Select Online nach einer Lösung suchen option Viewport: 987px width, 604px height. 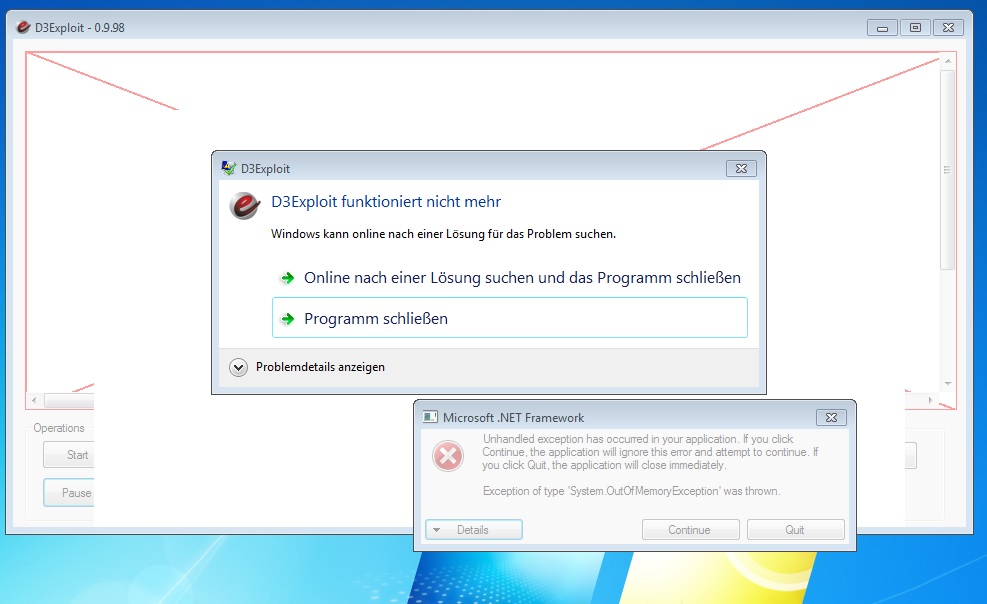coord(509,277)
